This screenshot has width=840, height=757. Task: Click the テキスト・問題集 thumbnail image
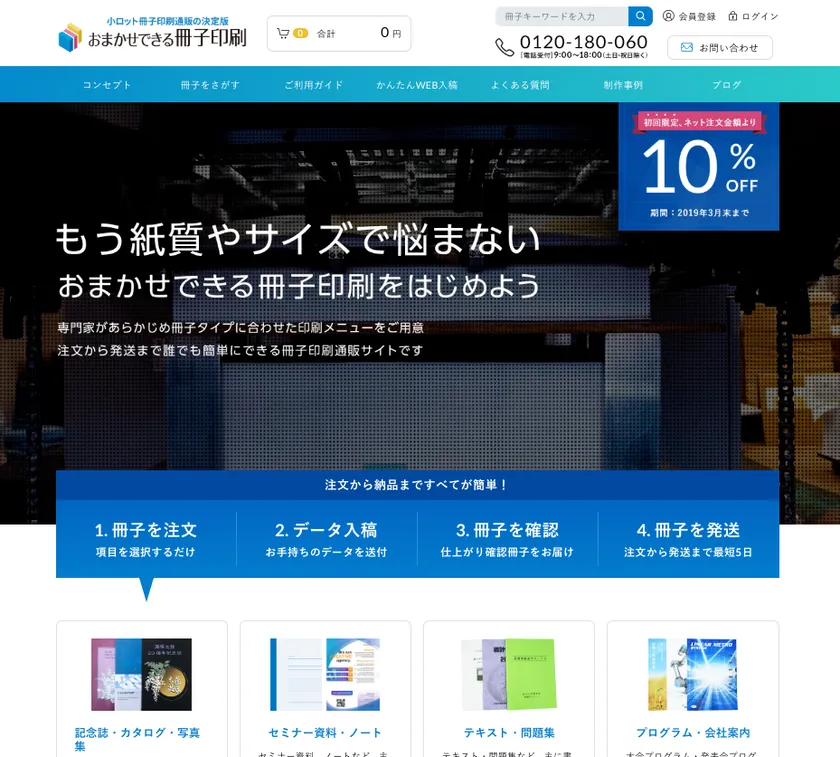tap(509, 674)
